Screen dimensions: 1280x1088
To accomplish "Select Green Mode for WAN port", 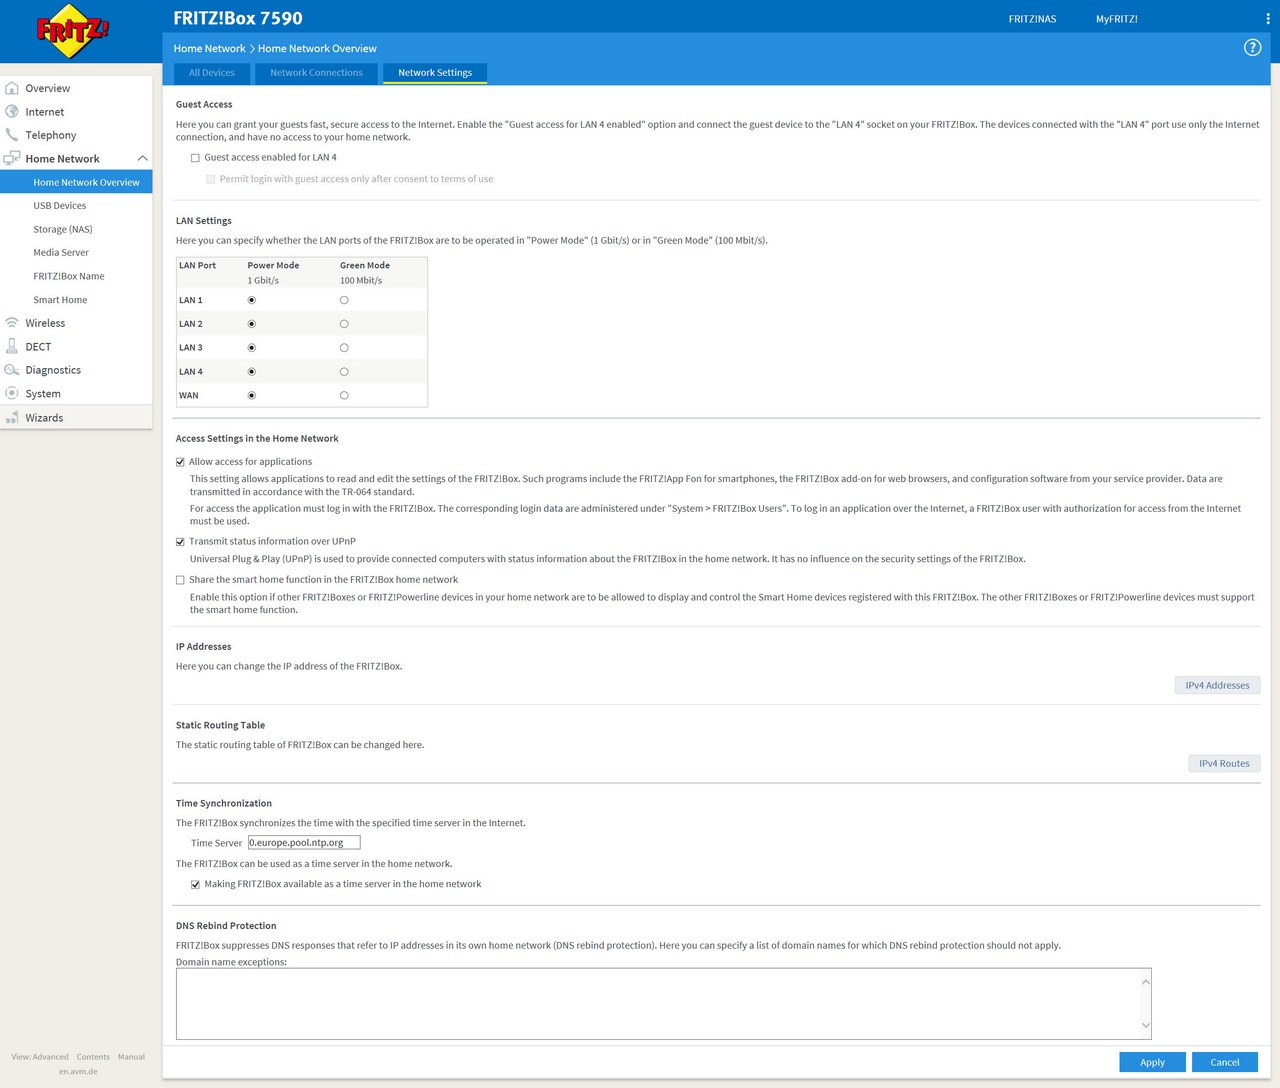I will click(x=344, y=396).
